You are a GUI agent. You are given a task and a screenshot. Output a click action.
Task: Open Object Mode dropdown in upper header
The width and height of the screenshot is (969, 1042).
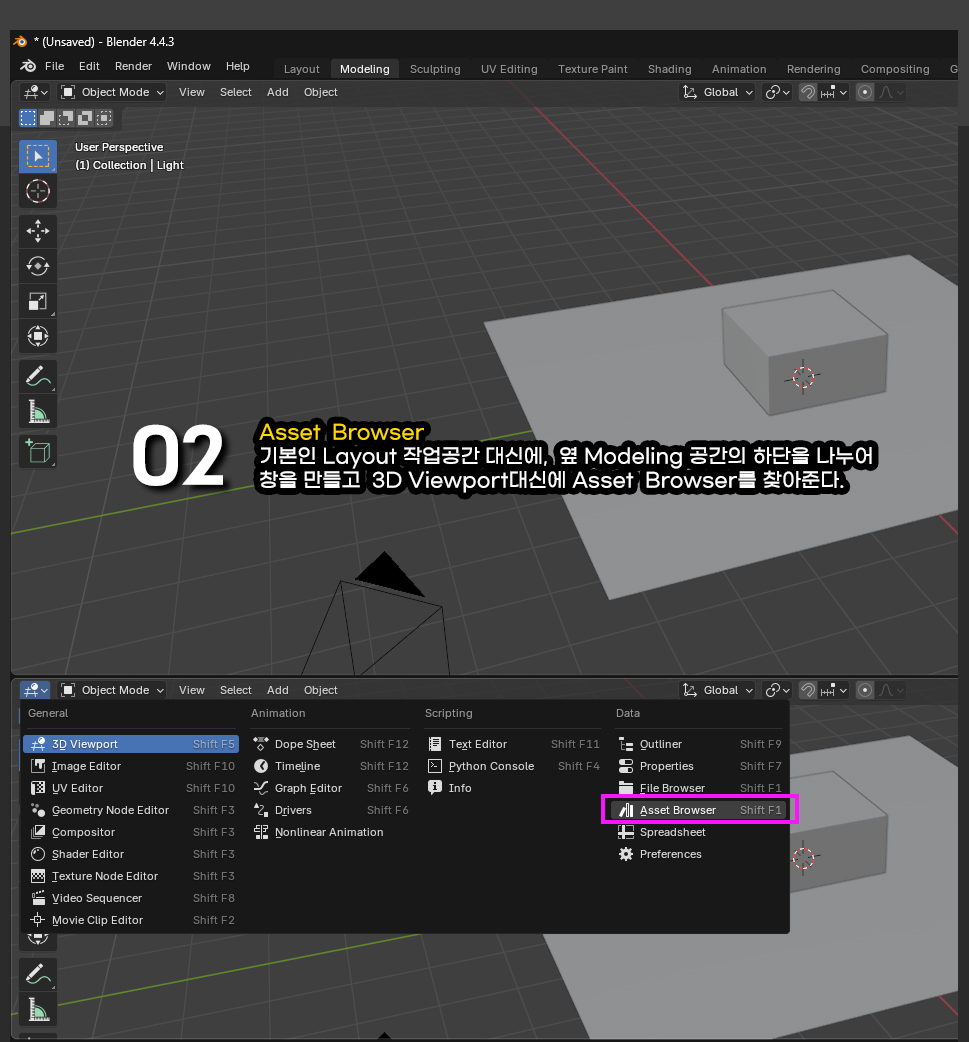(x=112, y=92)
